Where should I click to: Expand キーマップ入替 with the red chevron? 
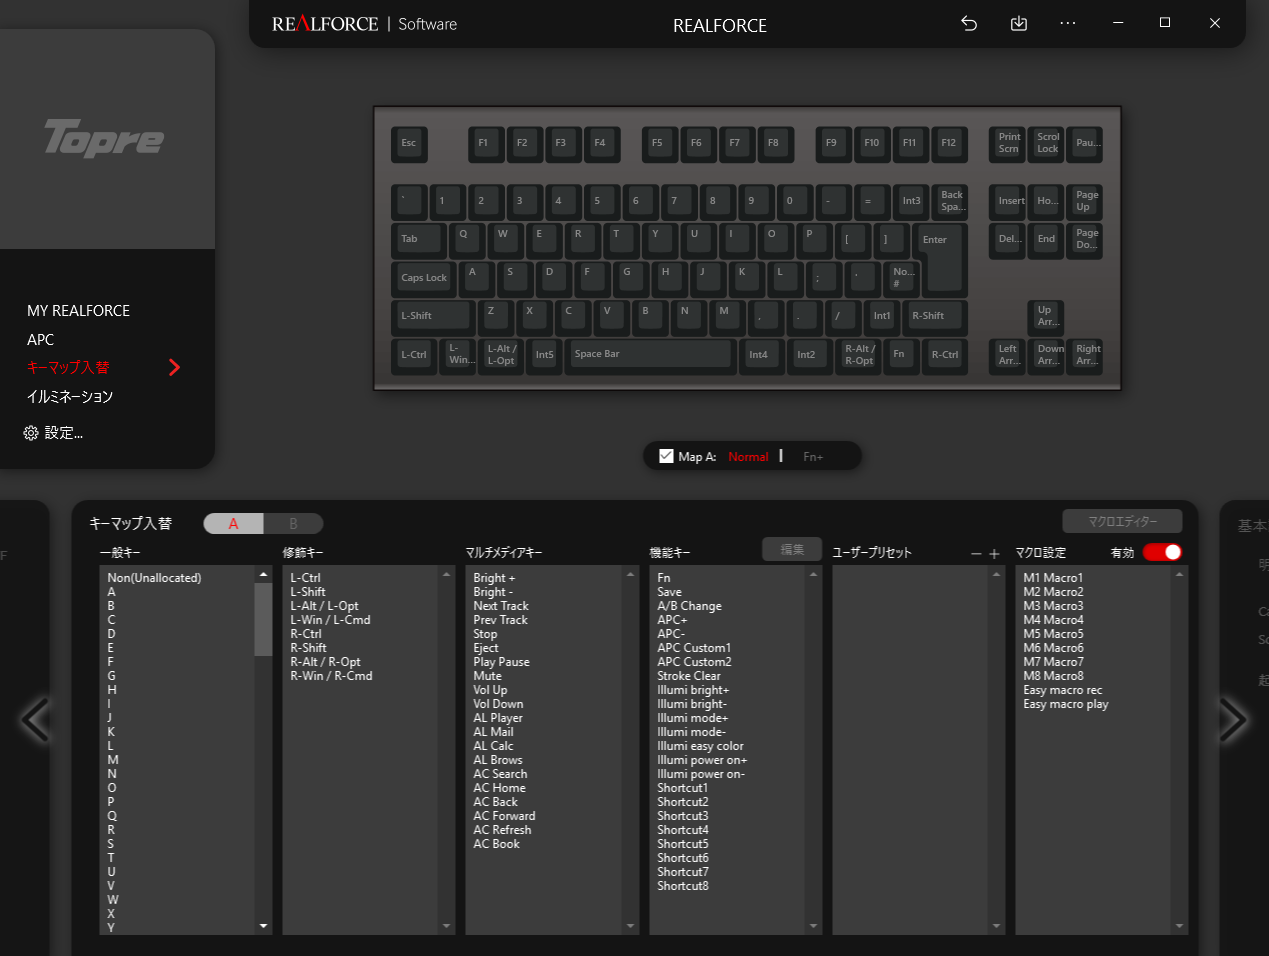(174, 367)
